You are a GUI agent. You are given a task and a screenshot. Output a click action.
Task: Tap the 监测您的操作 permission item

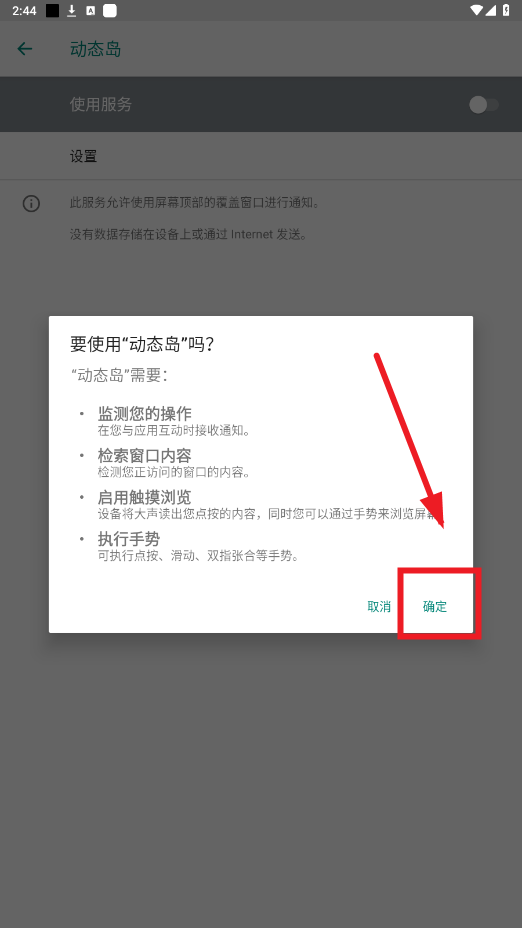[174, 421]
